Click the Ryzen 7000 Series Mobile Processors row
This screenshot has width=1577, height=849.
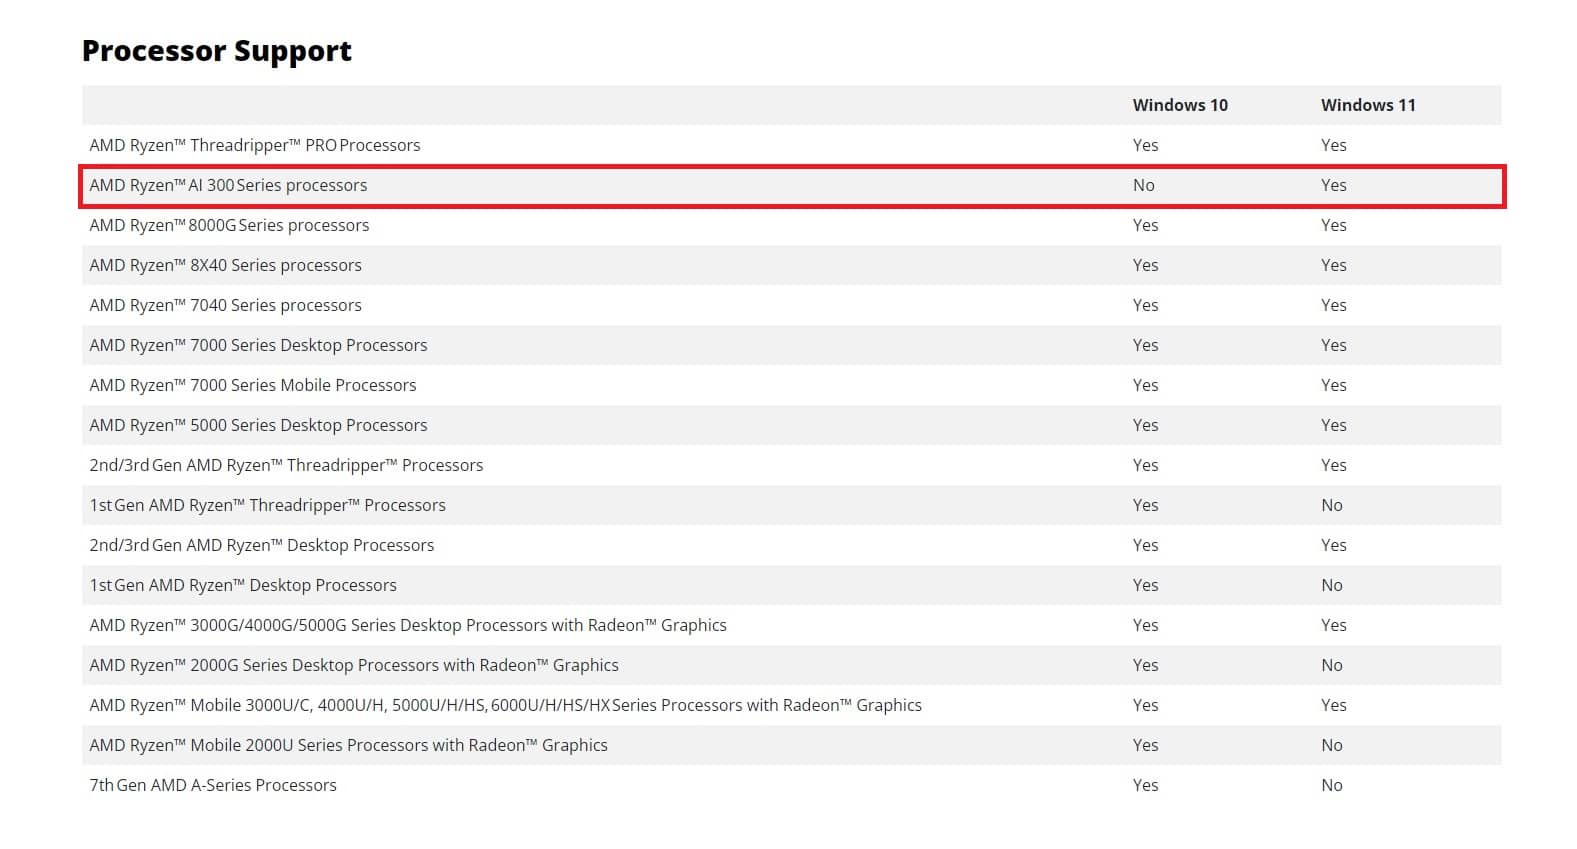(x=792, y=385)
